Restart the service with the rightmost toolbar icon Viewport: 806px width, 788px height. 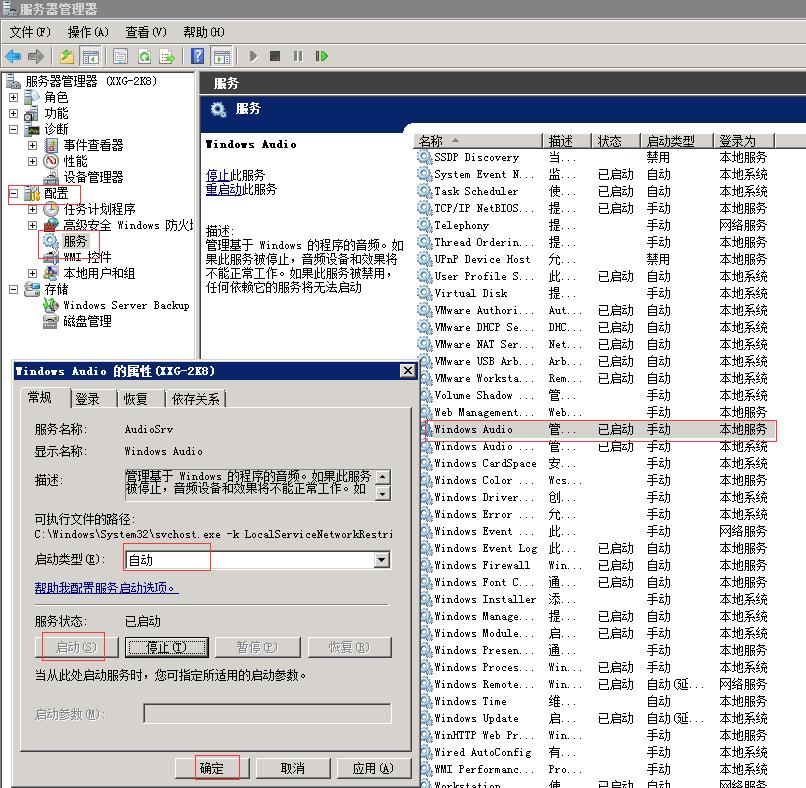pos(322,55)
